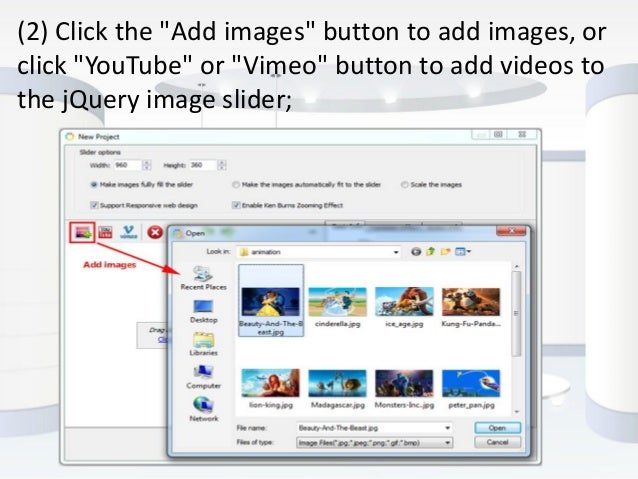Open the view menu icon in Open dialog
Screen dimensions: 638x479
click(463, 252)
